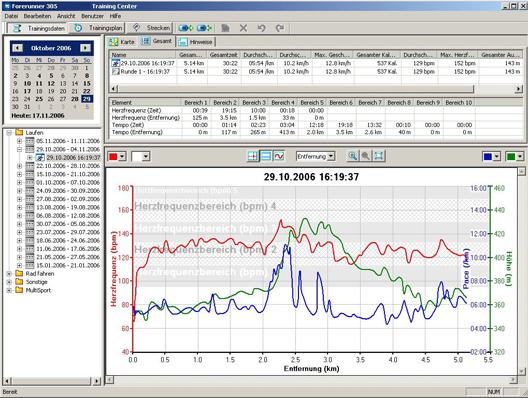Click tree panel scrollbar left arrow

coord(7,381)
